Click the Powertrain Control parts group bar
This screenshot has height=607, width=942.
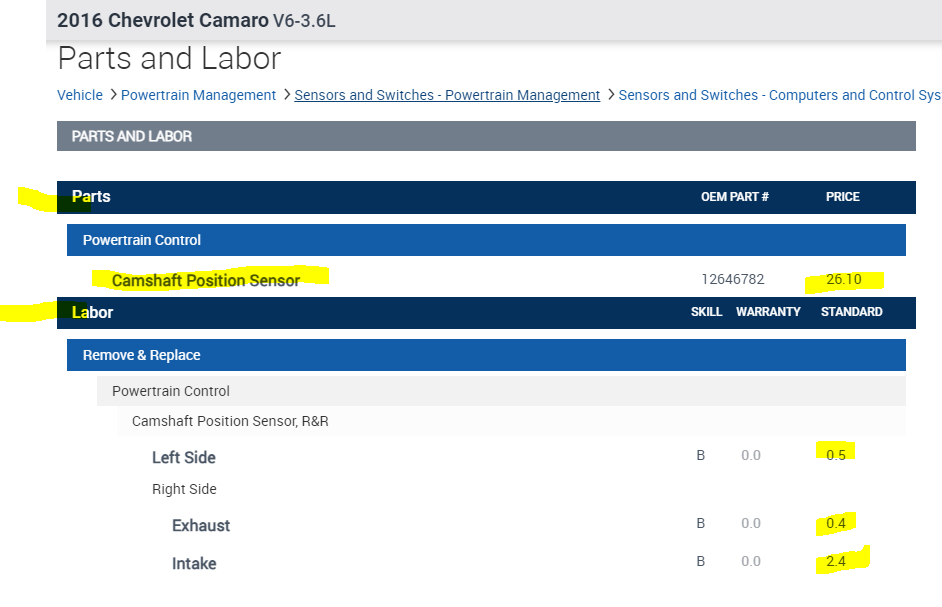pyautogui.click(x=142, y=240)
